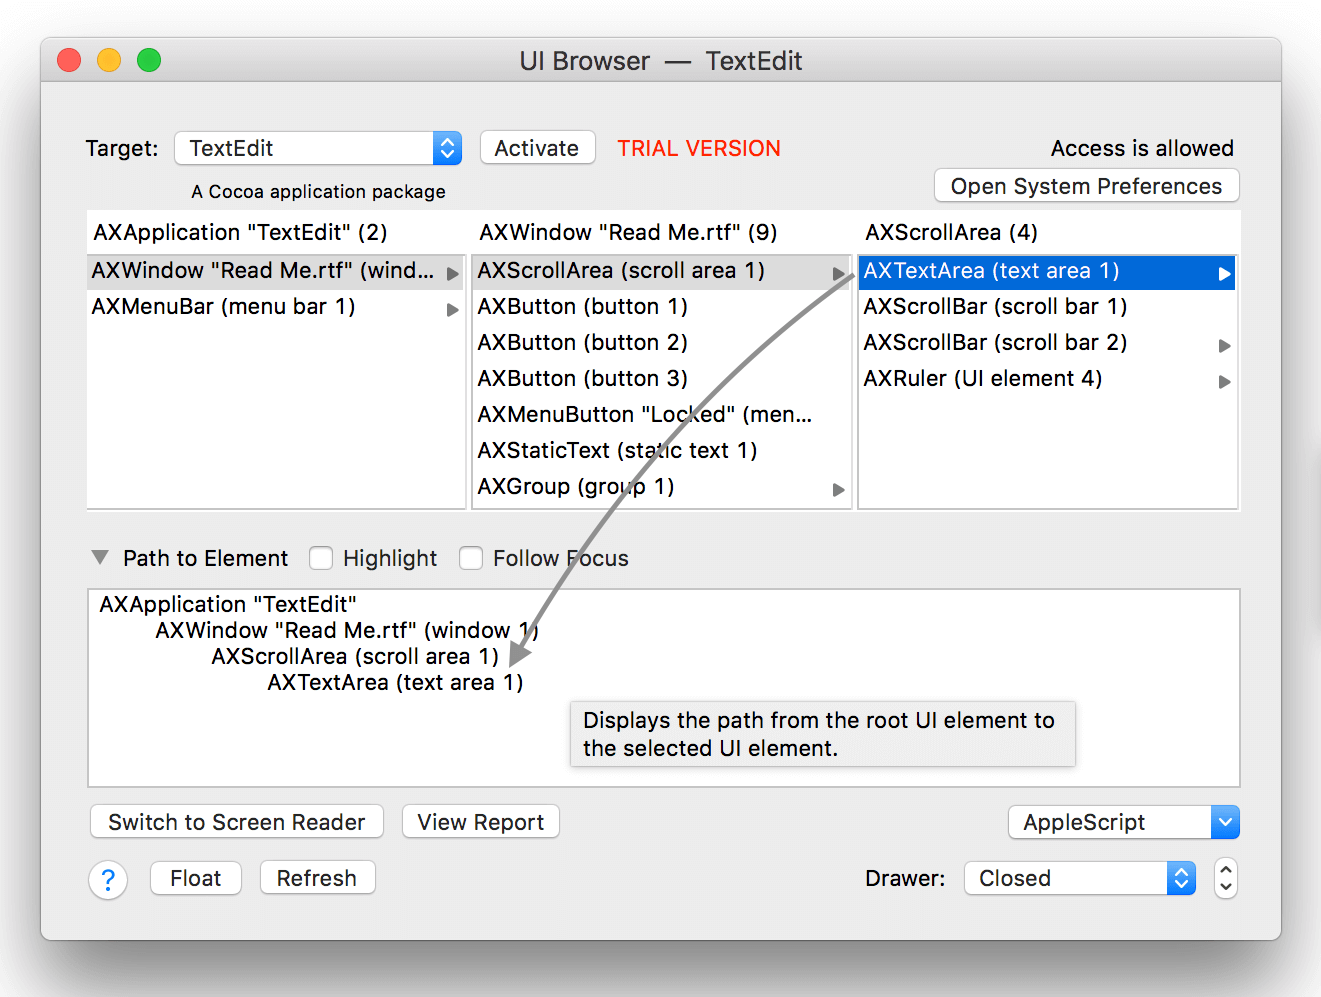1321x997 pixels.
Task: Open the AppleScript dropdown menu
Action: [1124, 822]
